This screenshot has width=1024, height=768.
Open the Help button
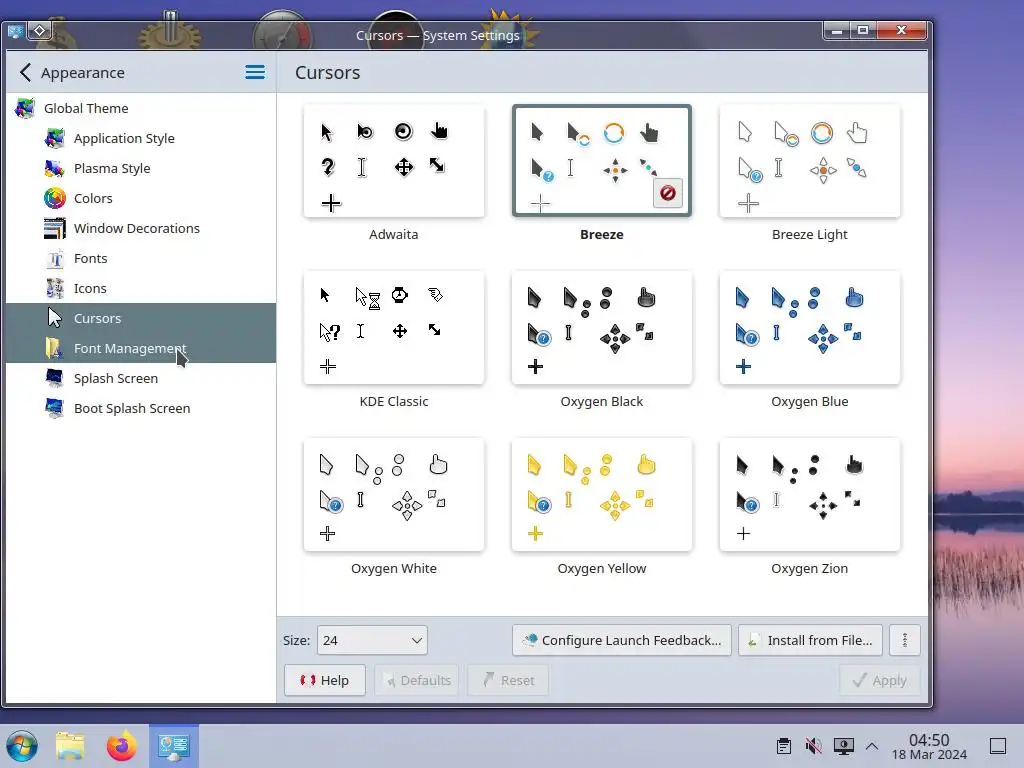pos(325,680)
